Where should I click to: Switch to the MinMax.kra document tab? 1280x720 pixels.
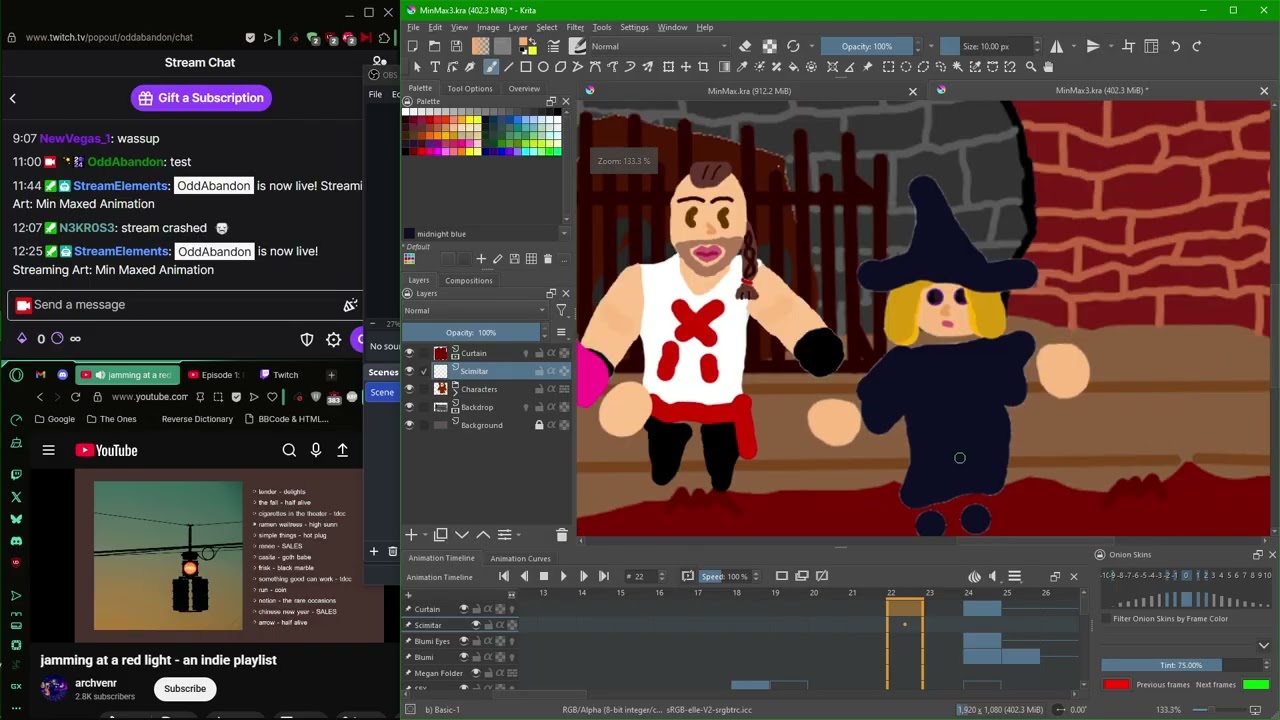749,91
